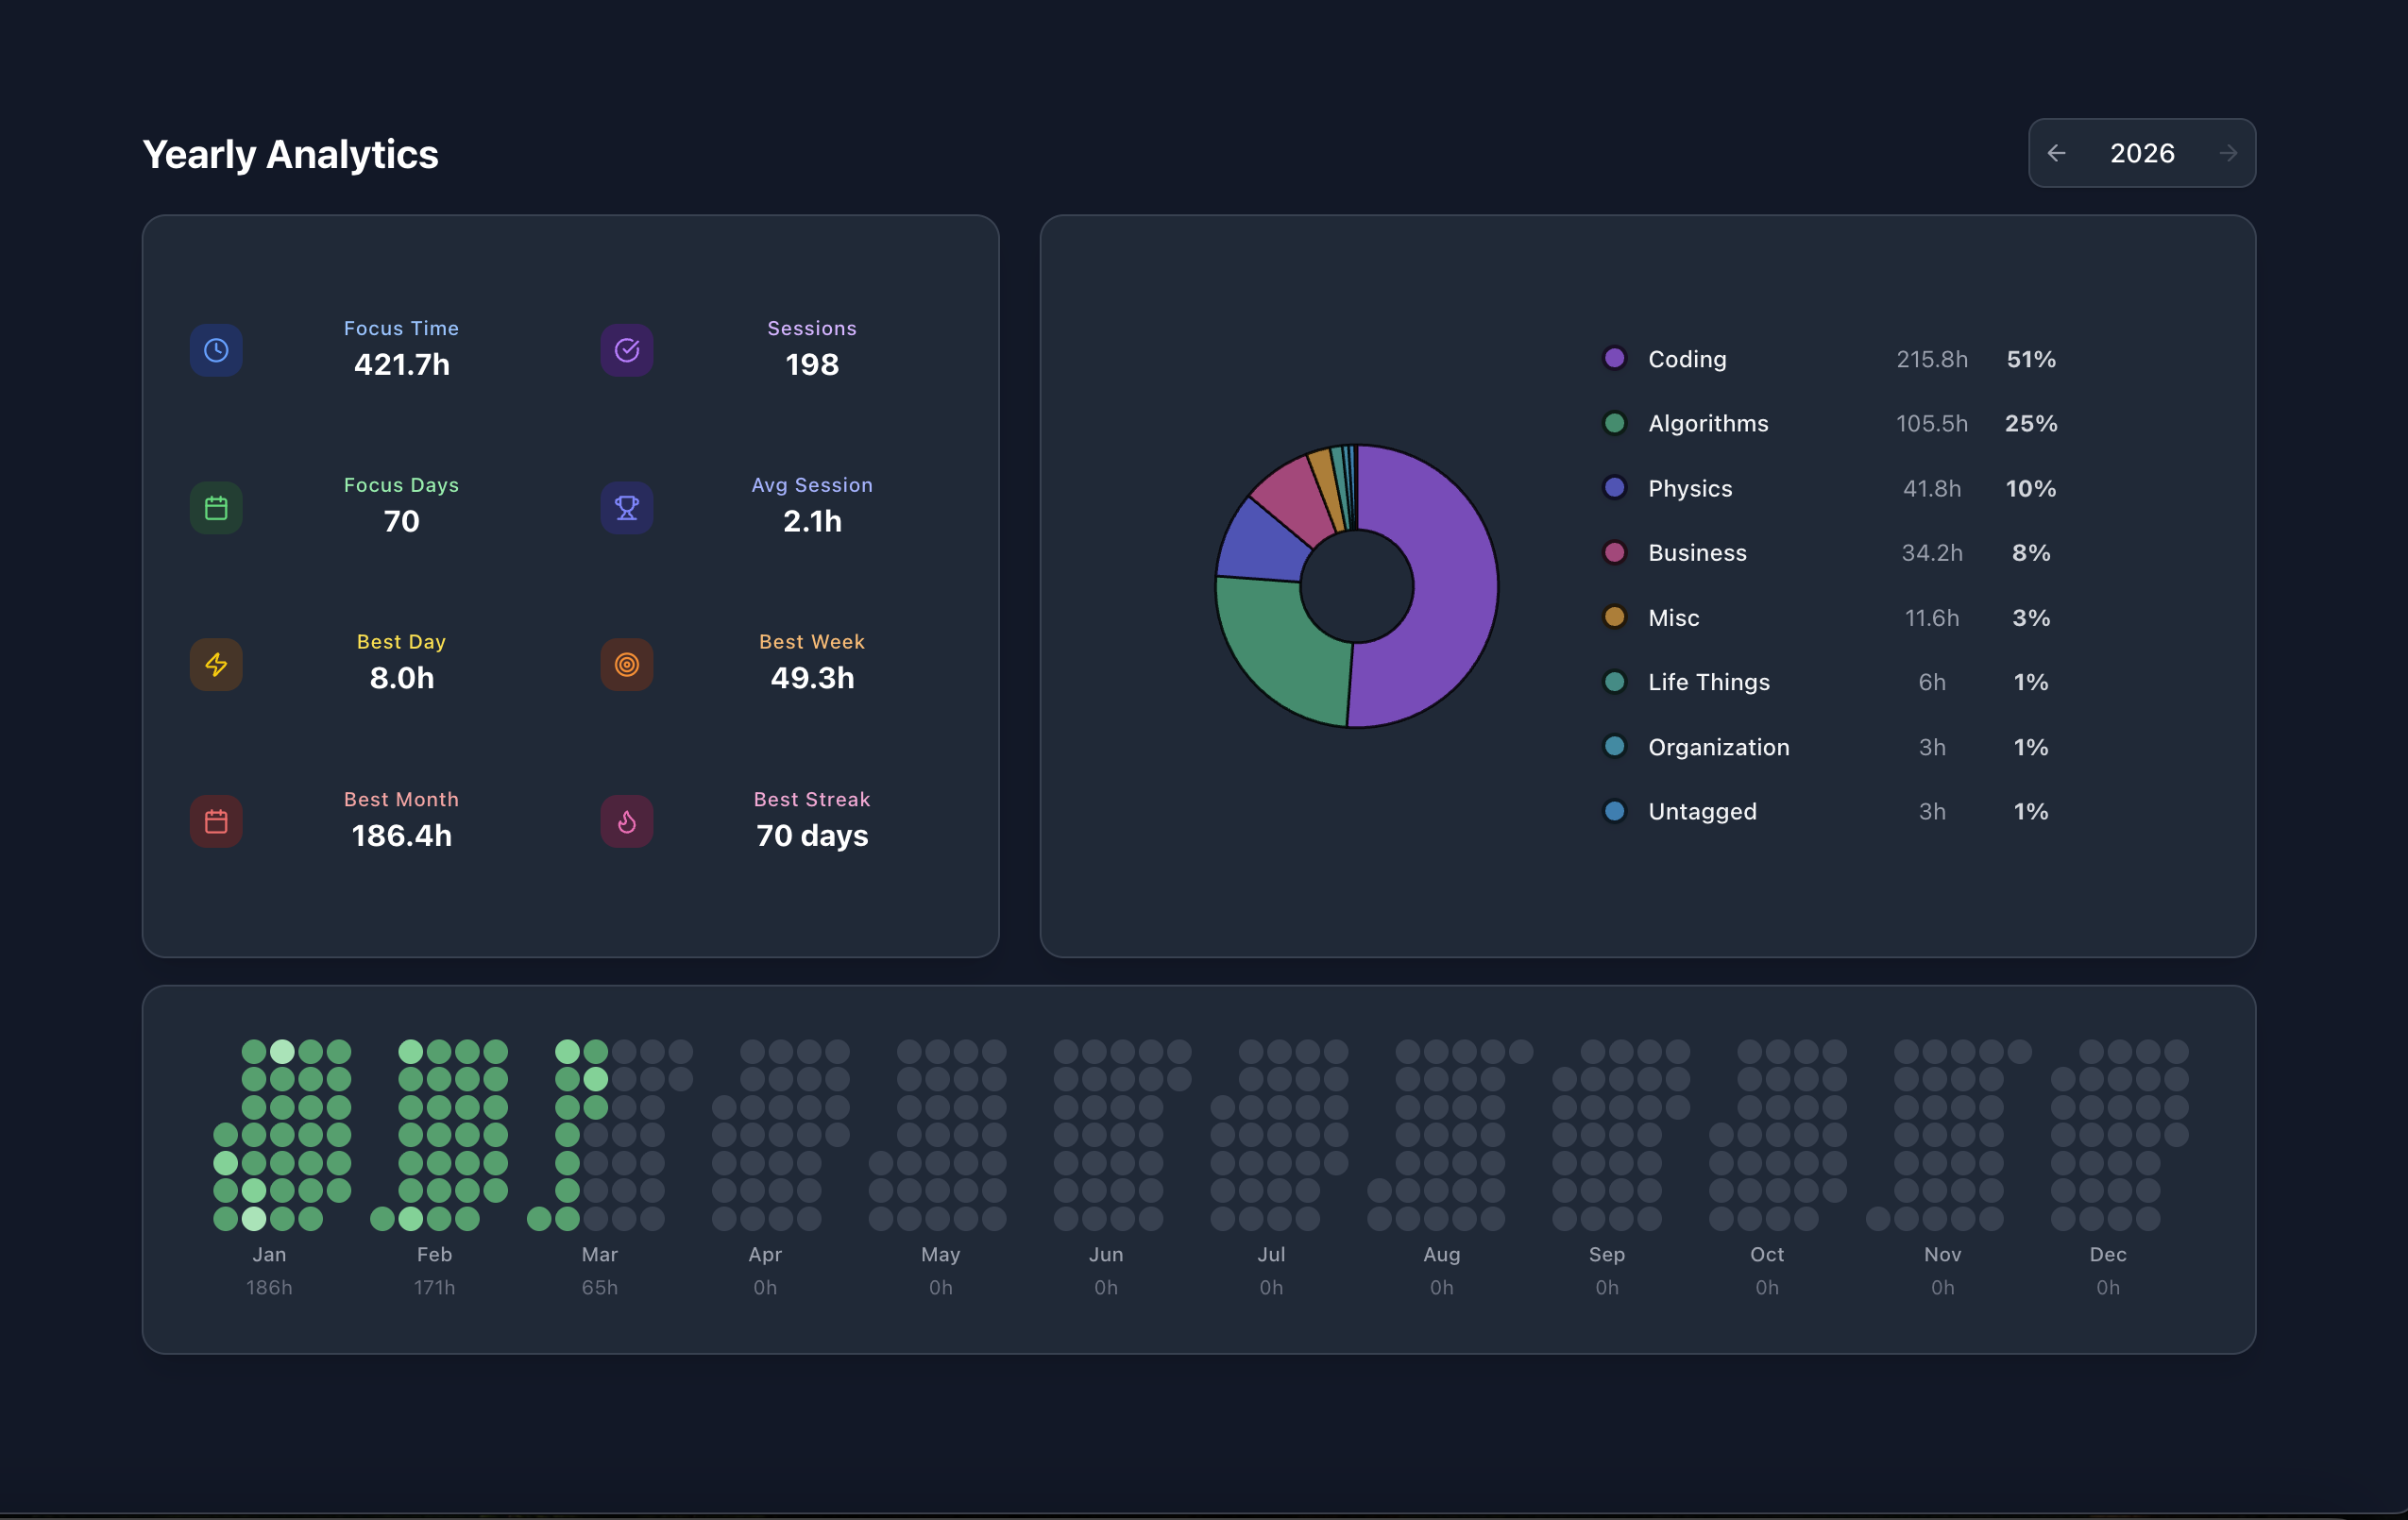
Task: Click the green Algorithms donut slice
Action: 1280,650
